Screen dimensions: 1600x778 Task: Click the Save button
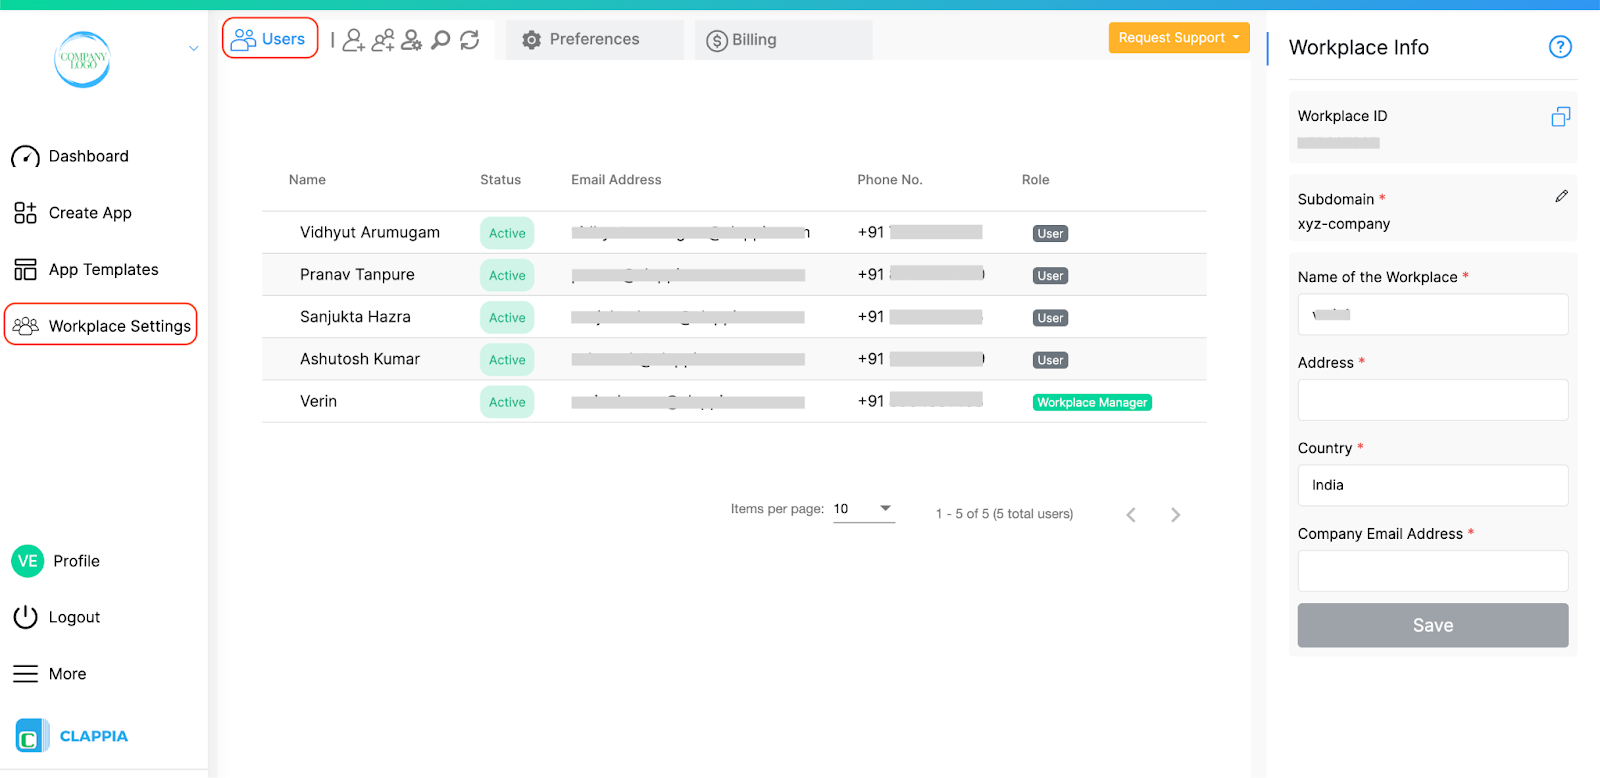click(x=1433, y=625)
